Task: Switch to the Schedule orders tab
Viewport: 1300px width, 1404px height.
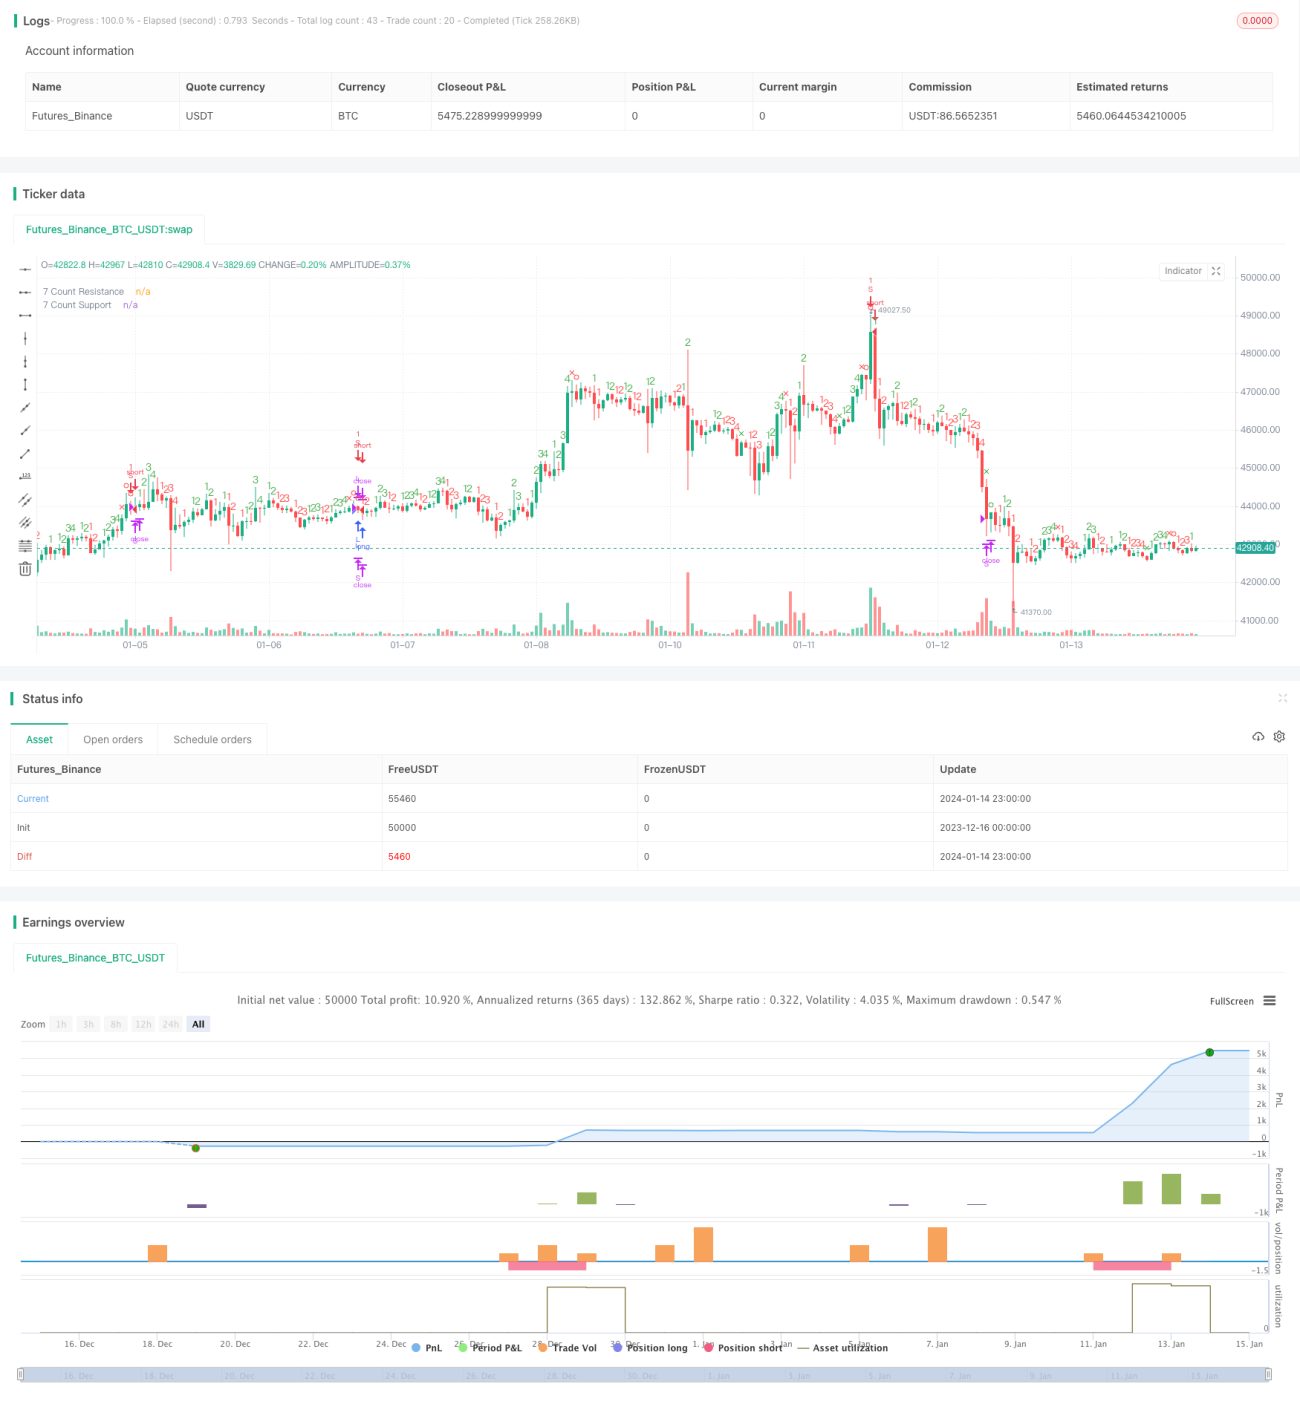Action: pyautogui.click(x=212, y=740)
